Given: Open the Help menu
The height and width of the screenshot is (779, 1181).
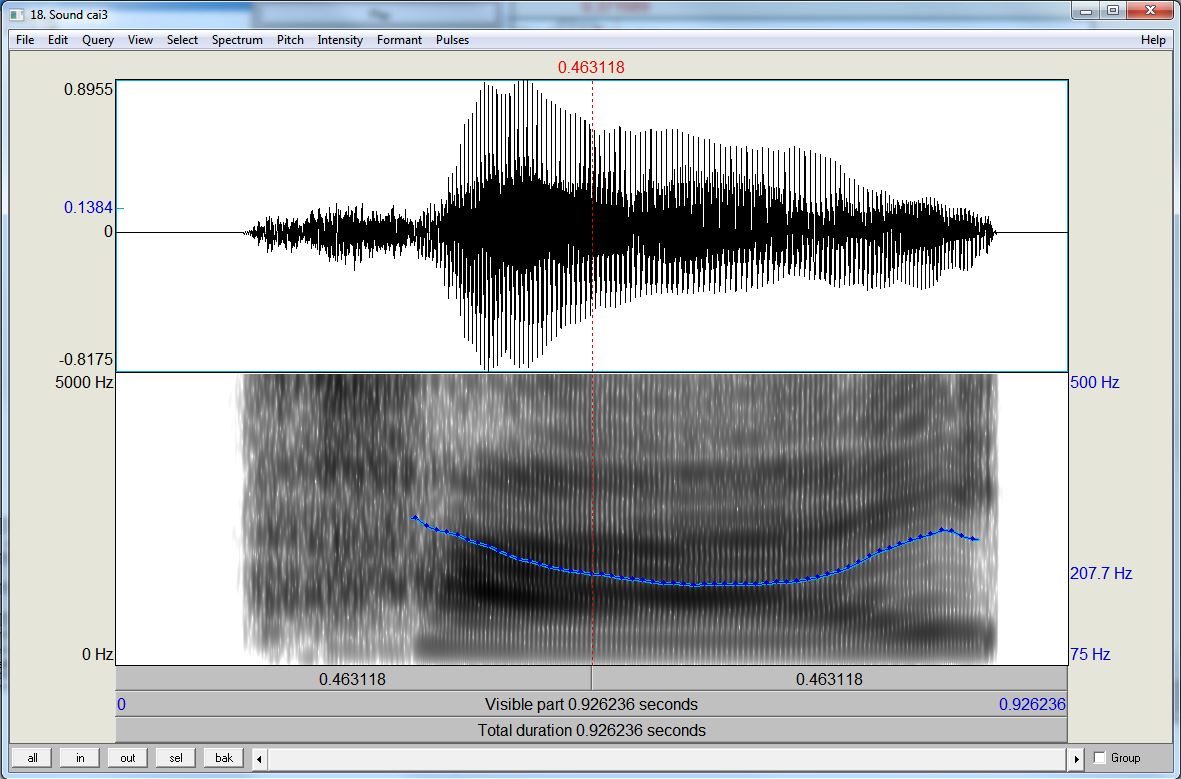Looking at the screenshot, I should pos(1153,40).
